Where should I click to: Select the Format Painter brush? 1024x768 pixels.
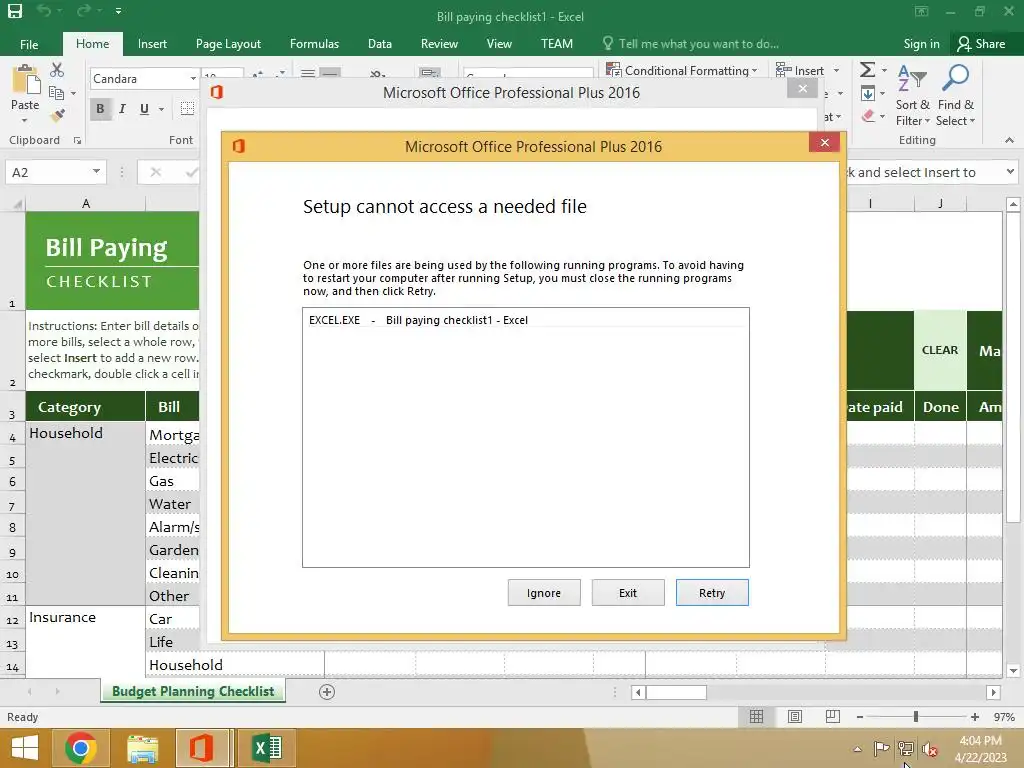[x=57, y=116]
